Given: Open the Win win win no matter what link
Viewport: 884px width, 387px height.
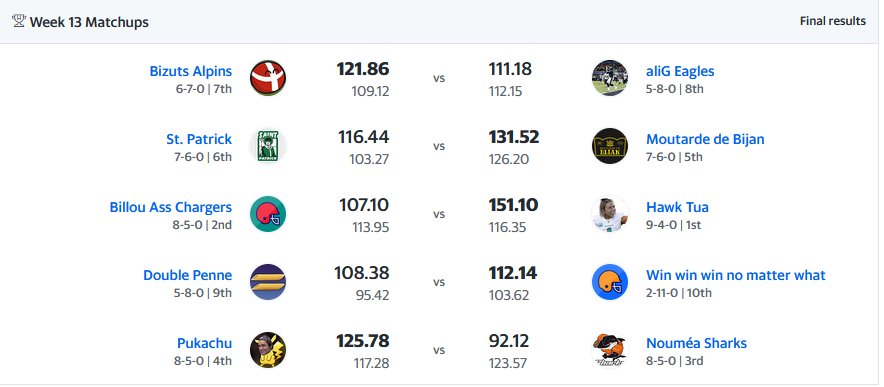Looking at the screenshot, I should coord(736,275).
